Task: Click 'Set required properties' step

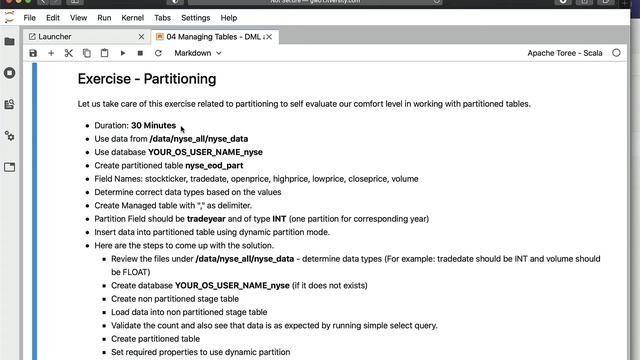Action: pos(200,352)
